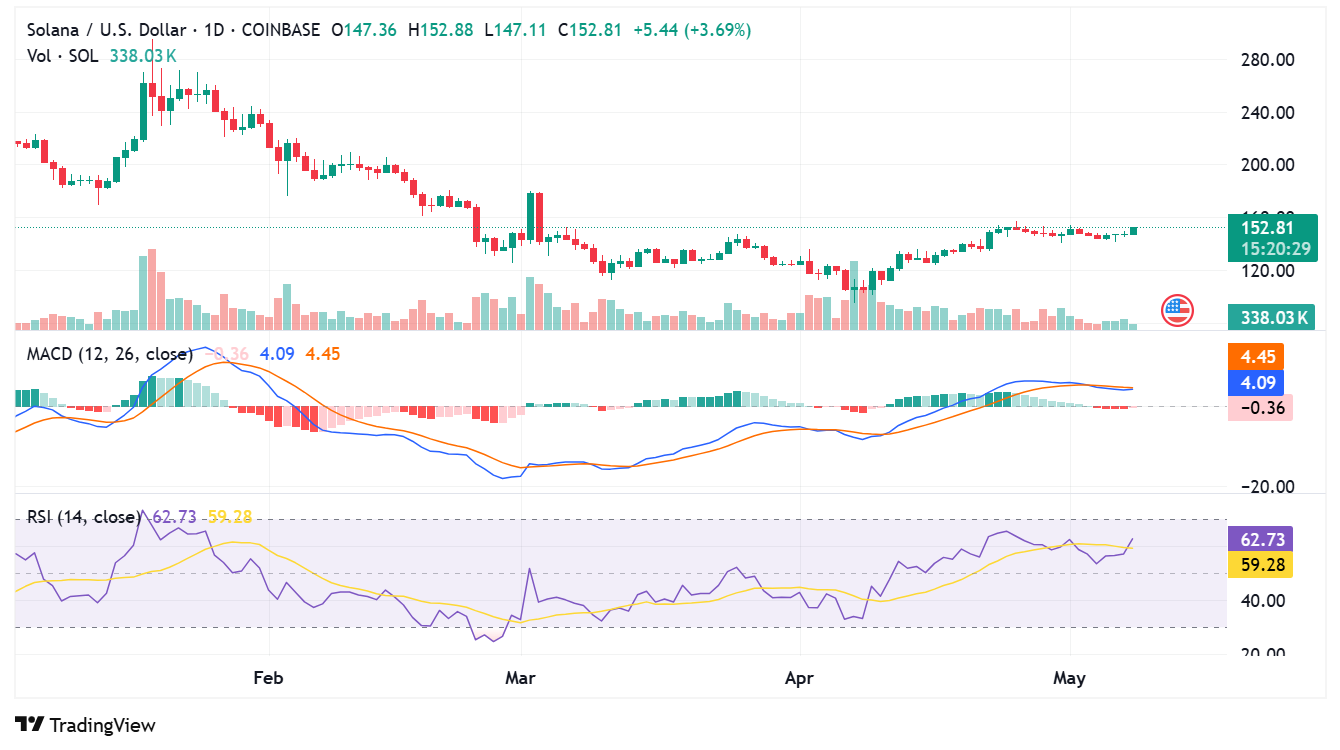The width and height of the screenshot is (1340, 750).
Task: Click the May date axis label
Action: point(1069,678)
